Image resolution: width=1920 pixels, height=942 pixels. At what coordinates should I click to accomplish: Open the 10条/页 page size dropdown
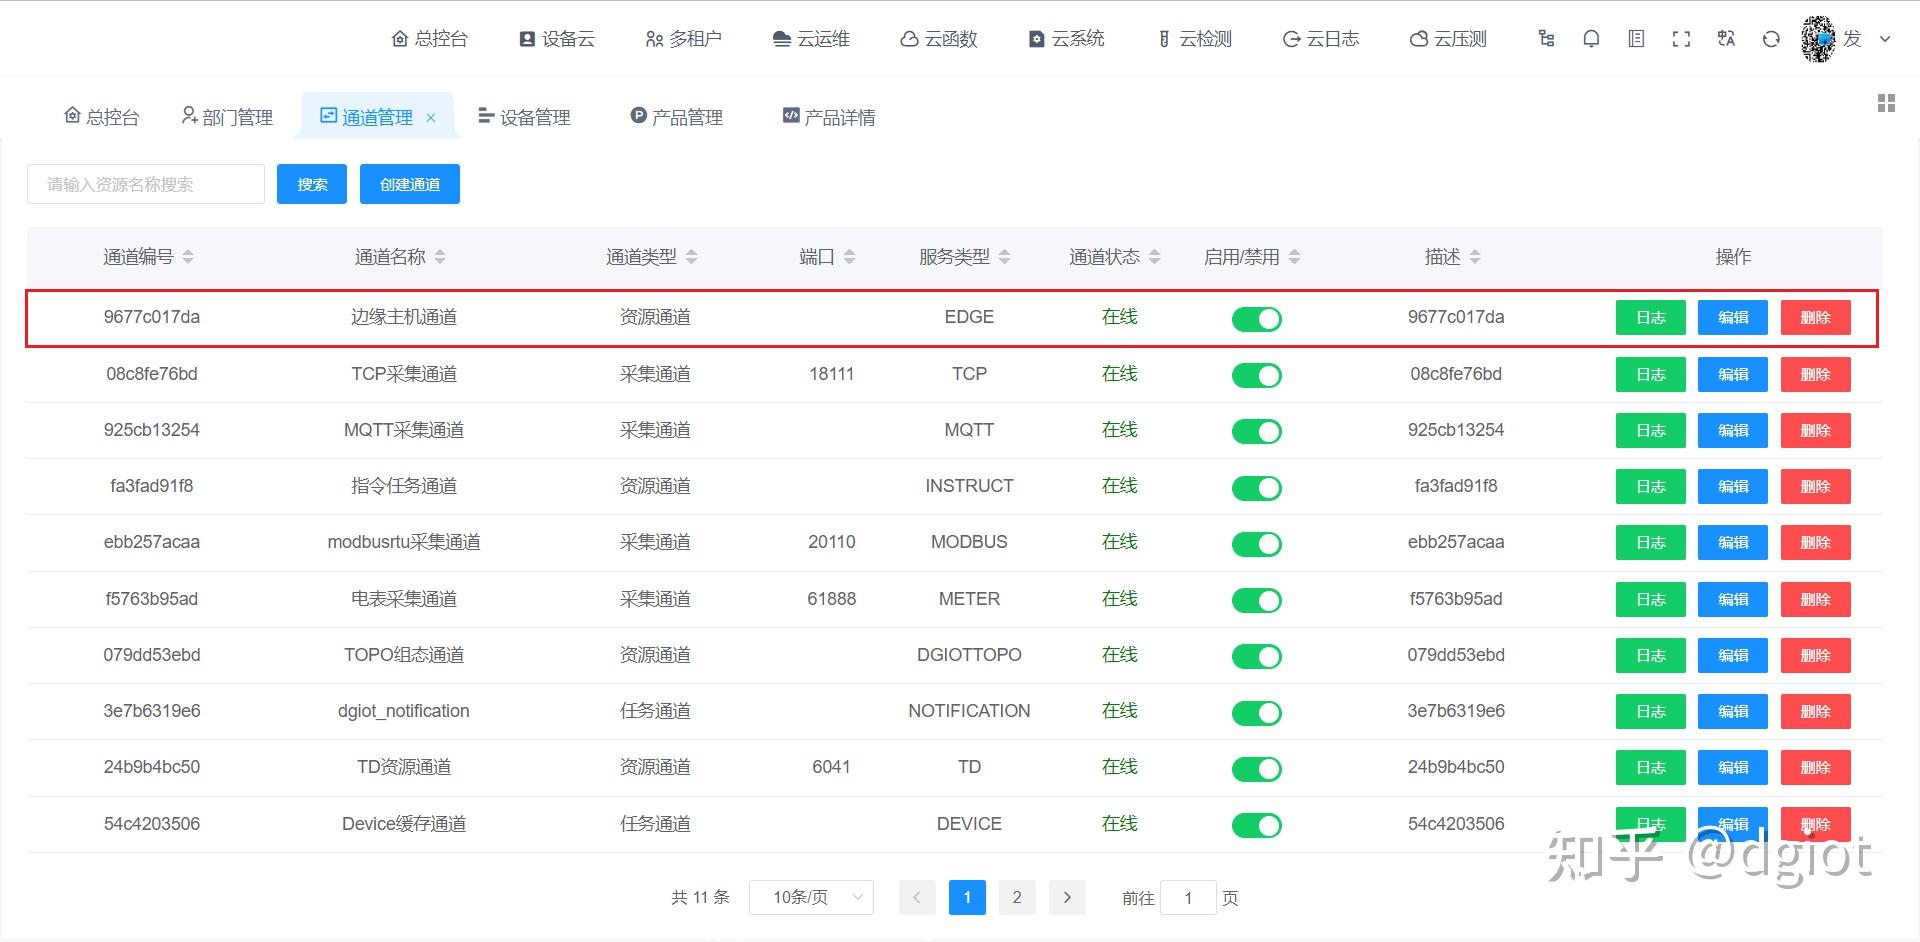coord(810,897)
